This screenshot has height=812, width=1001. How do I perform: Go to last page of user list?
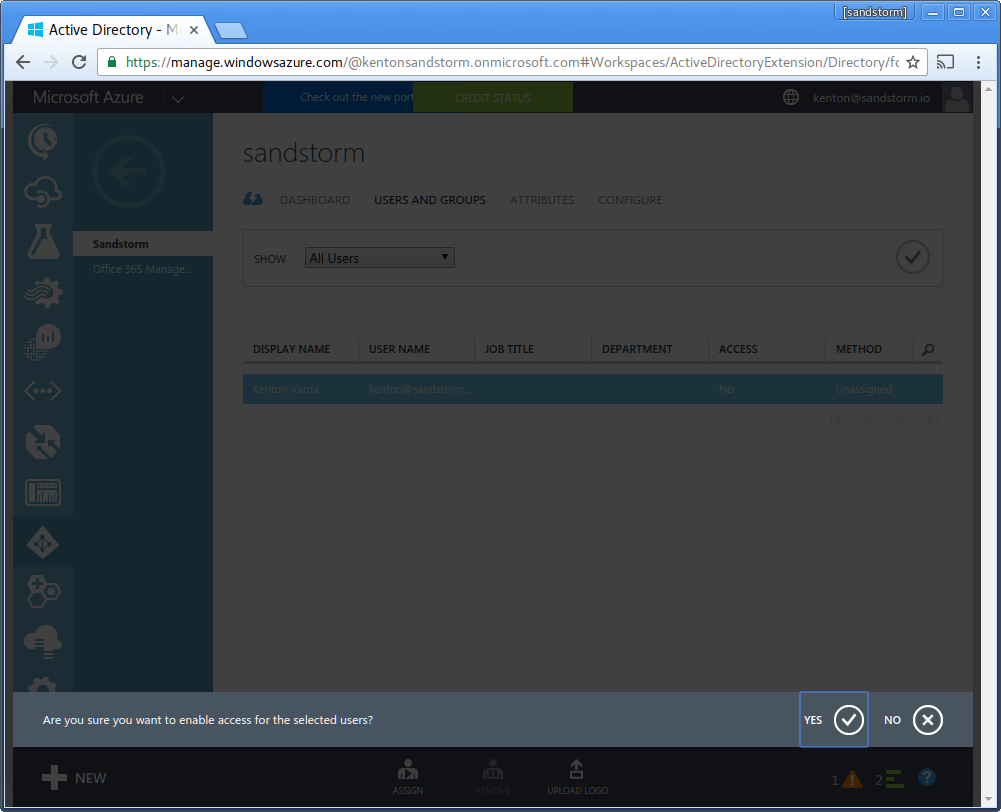930,419
